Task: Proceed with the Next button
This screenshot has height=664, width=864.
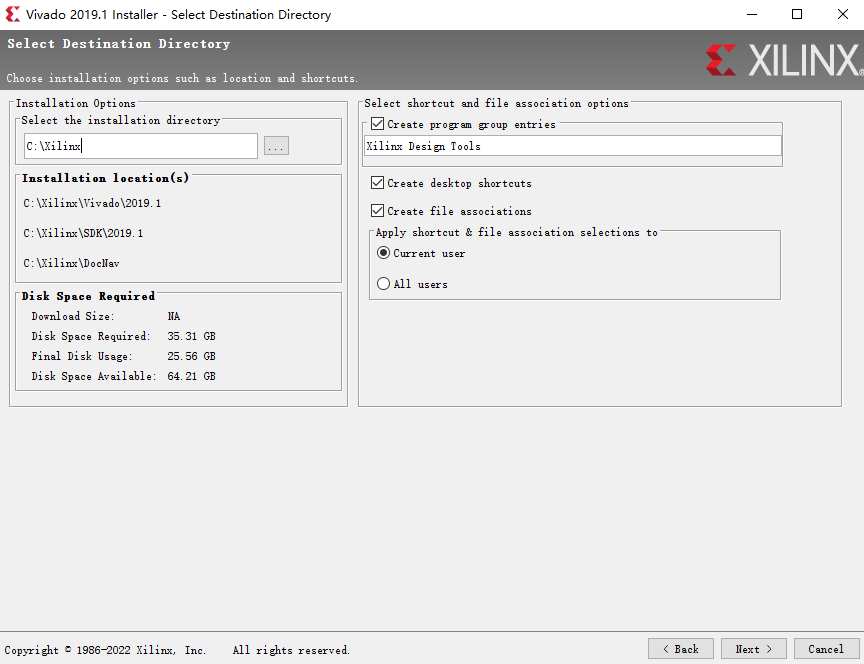Action: coord(754,649)
